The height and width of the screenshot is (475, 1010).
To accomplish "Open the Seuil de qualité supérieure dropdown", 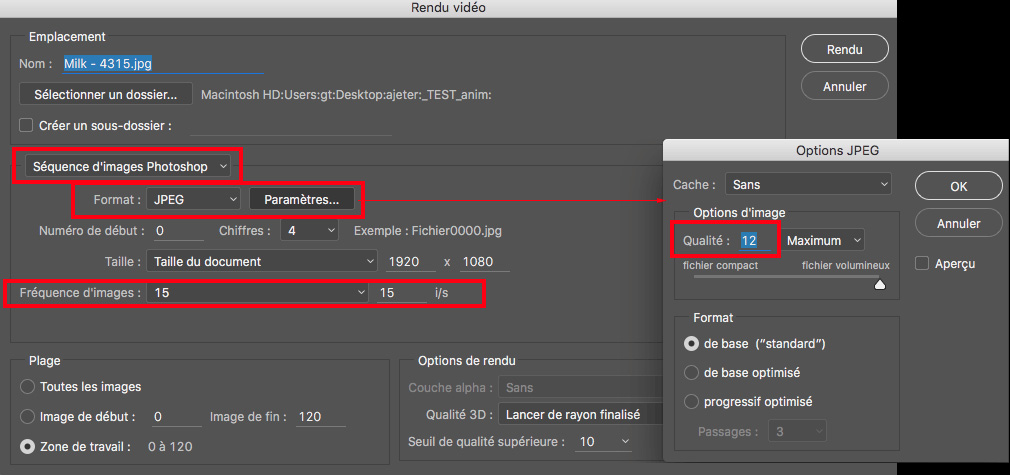I will [604, 441].
